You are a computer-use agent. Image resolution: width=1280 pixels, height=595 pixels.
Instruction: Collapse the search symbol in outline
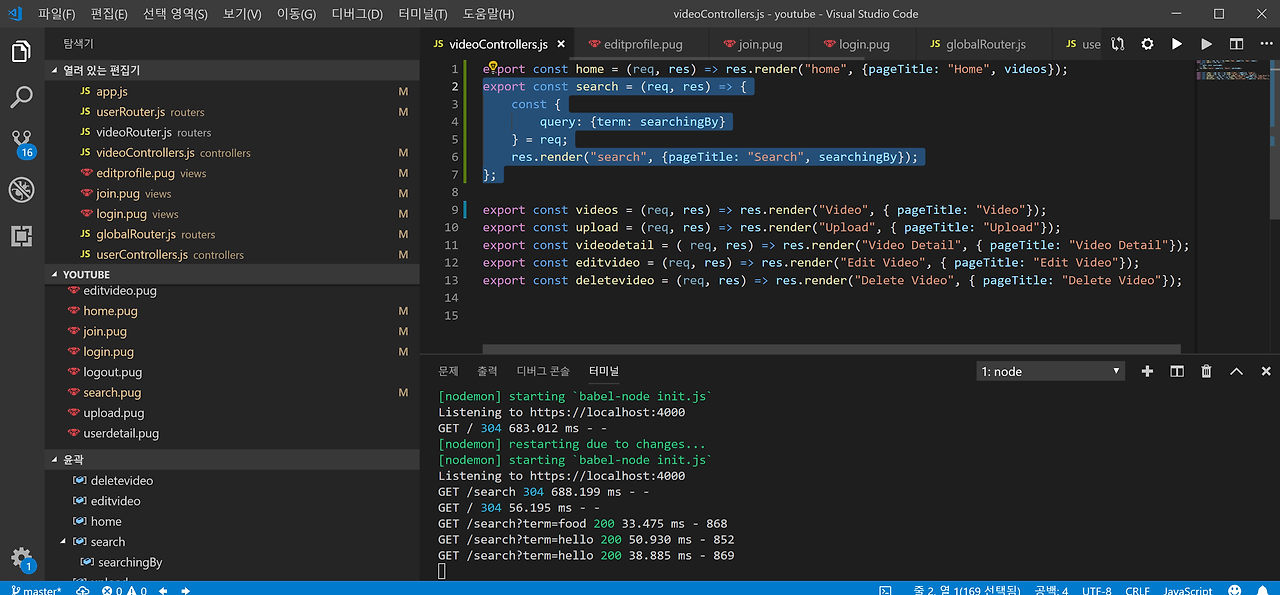[64, 542]
